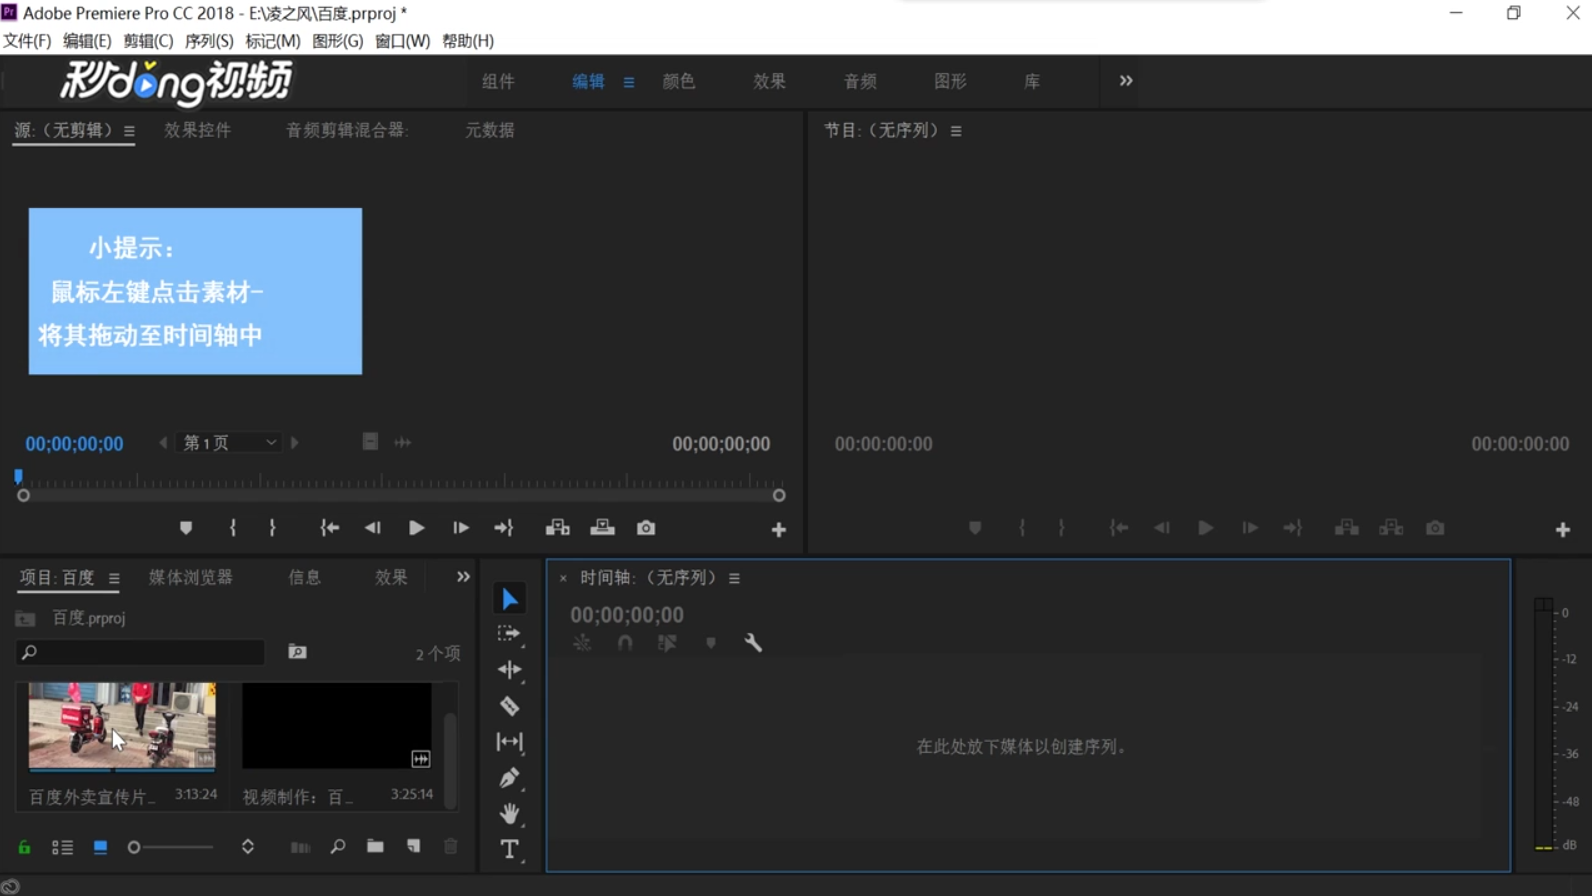The height and width of the screenshot is (896, 1592).
Task: Switch to 颜色 workspace
Action: click(x=678, y=81)
